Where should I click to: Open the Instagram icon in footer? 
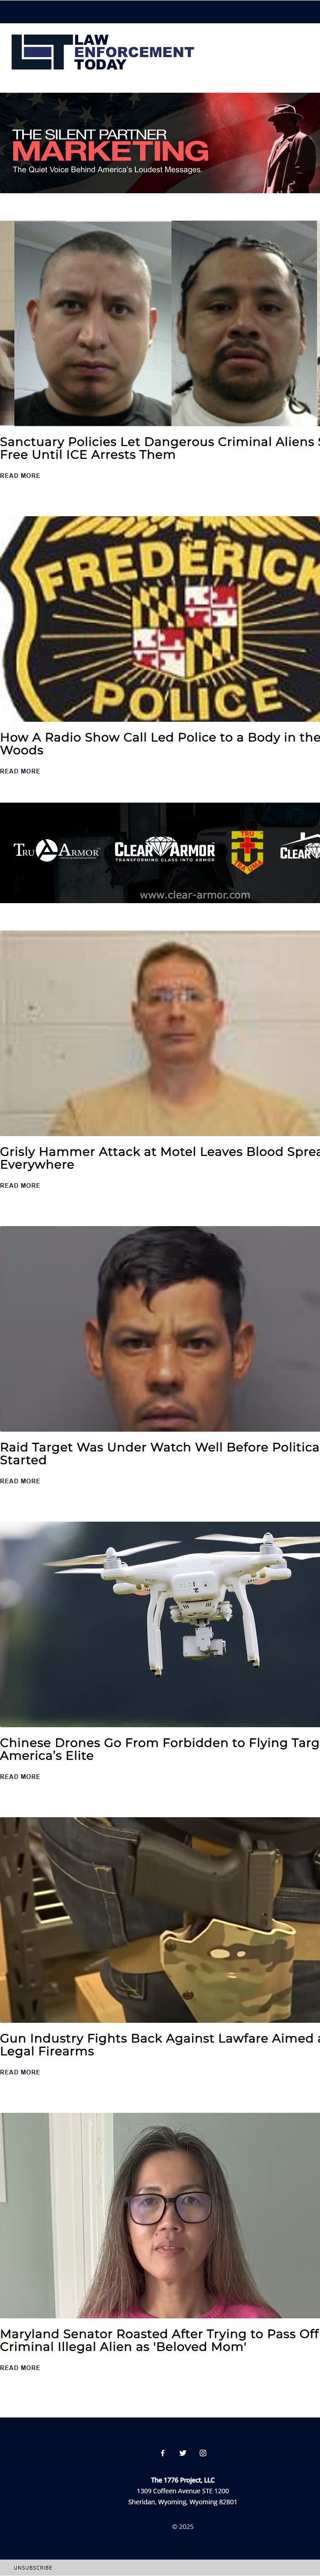point(203,2452)
